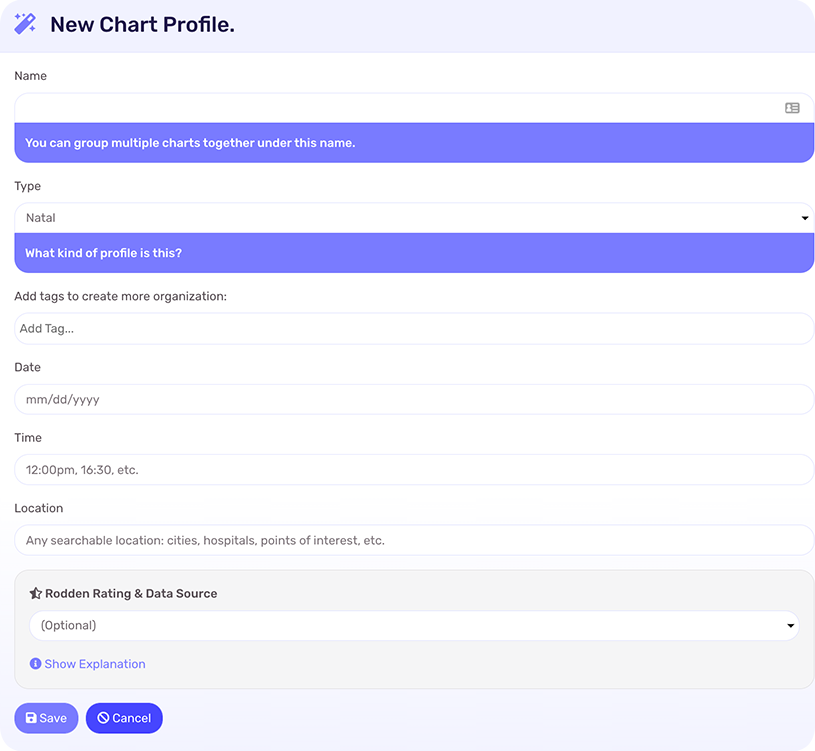Expand the Type dropdown arrow
This screenshot has width=815, height=751.
click(x=805, y=218)
